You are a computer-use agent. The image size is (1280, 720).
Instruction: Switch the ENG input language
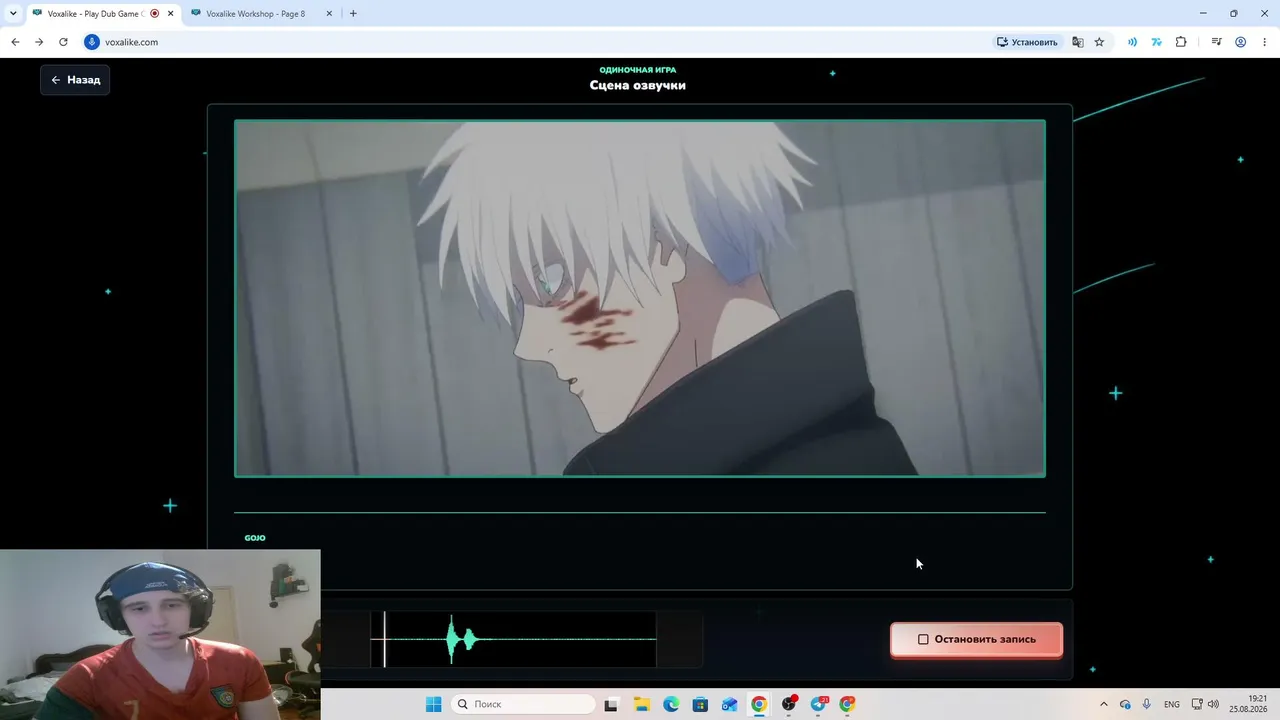tap(1172, 704)
